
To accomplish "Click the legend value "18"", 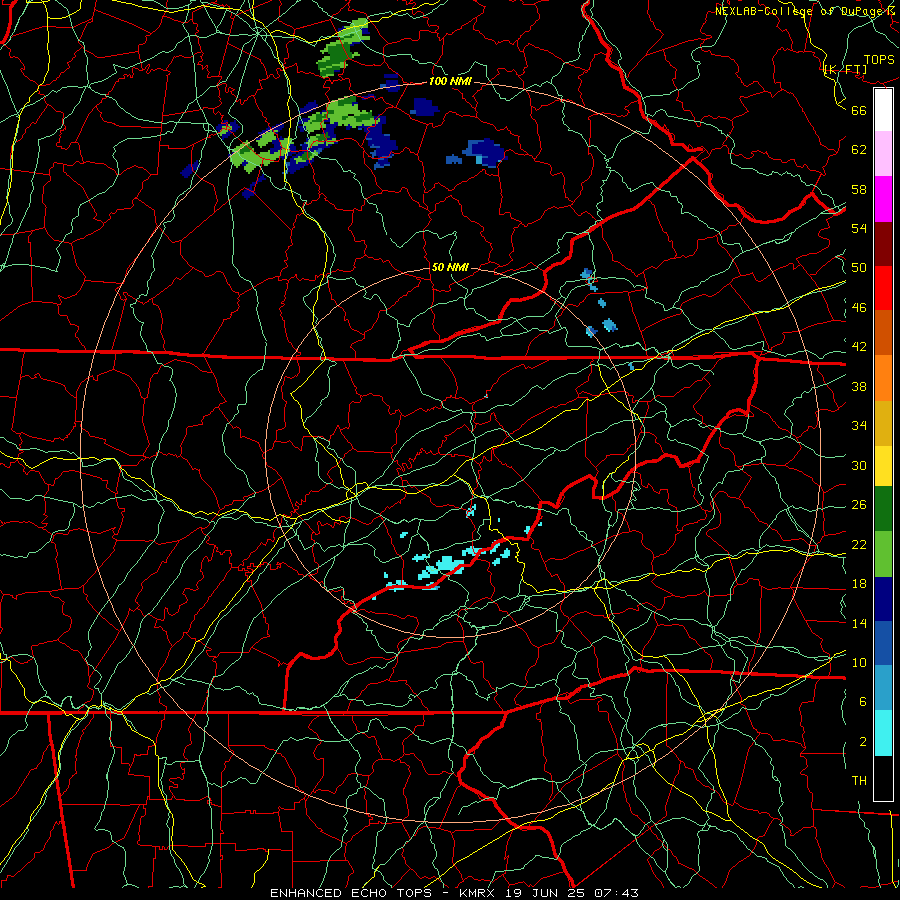I will click(859, 584).
